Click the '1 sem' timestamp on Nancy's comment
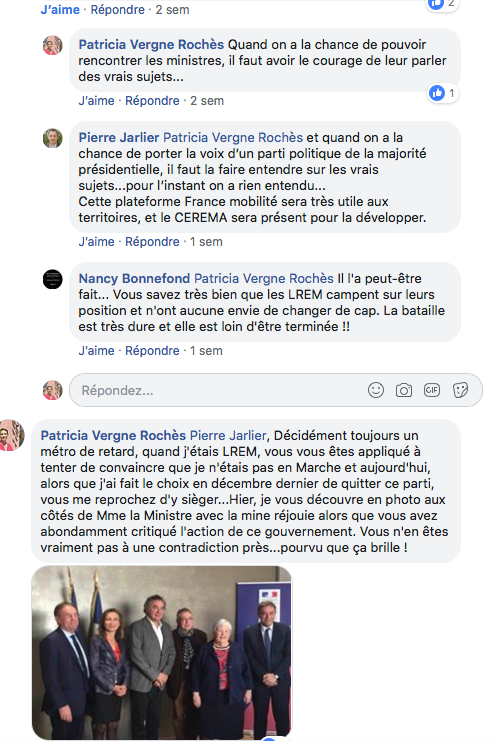 (x=206, y=351)
